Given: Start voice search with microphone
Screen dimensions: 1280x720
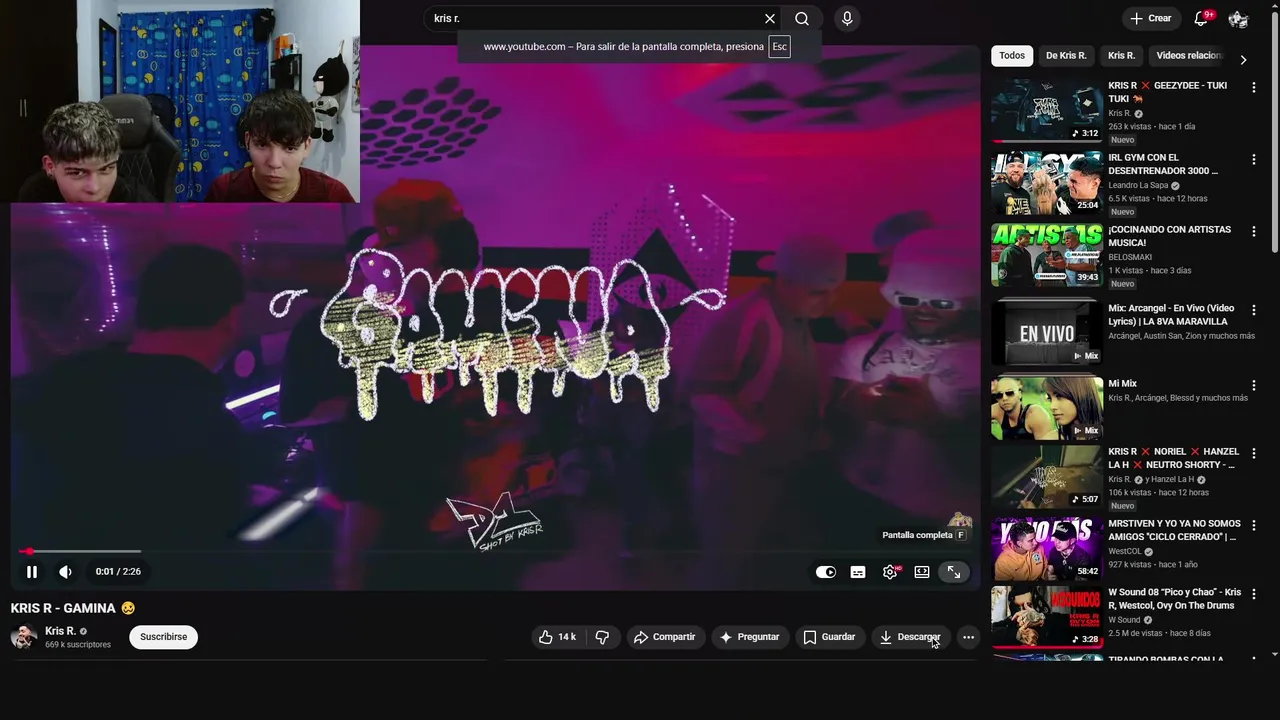Looking at the screenshot, I should pos(847,19).
